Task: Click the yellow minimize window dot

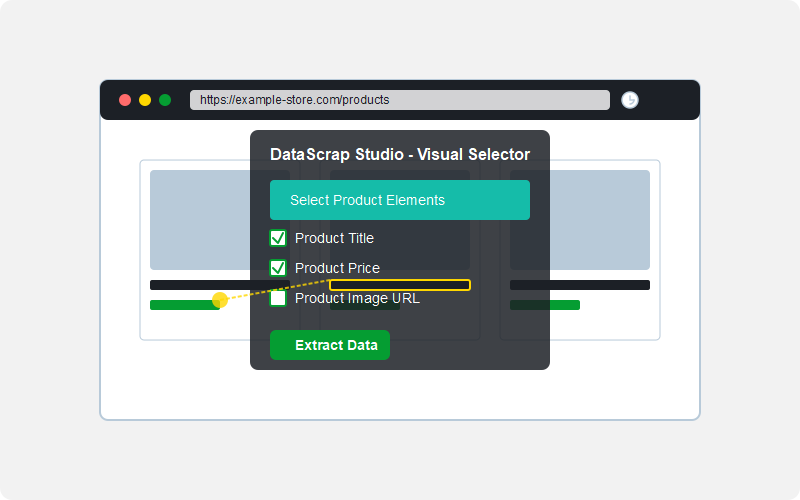Action: 145,100
